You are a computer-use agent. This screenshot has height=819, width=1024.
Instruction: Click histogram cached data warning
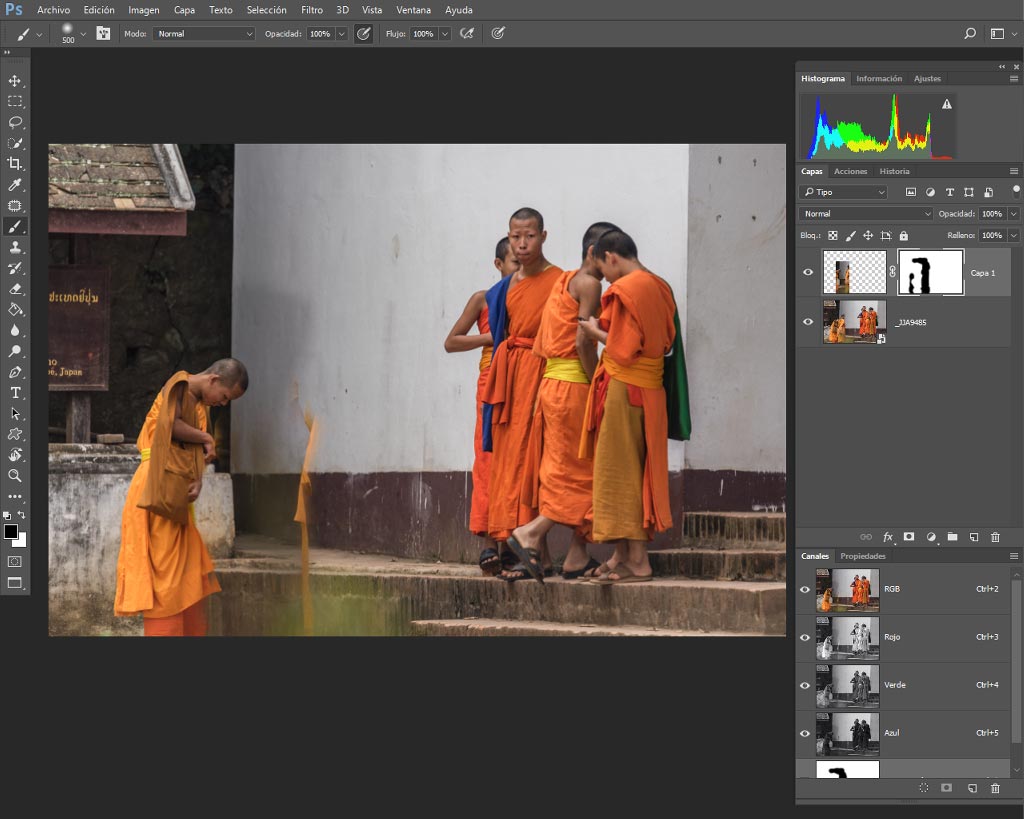(946, 104)
